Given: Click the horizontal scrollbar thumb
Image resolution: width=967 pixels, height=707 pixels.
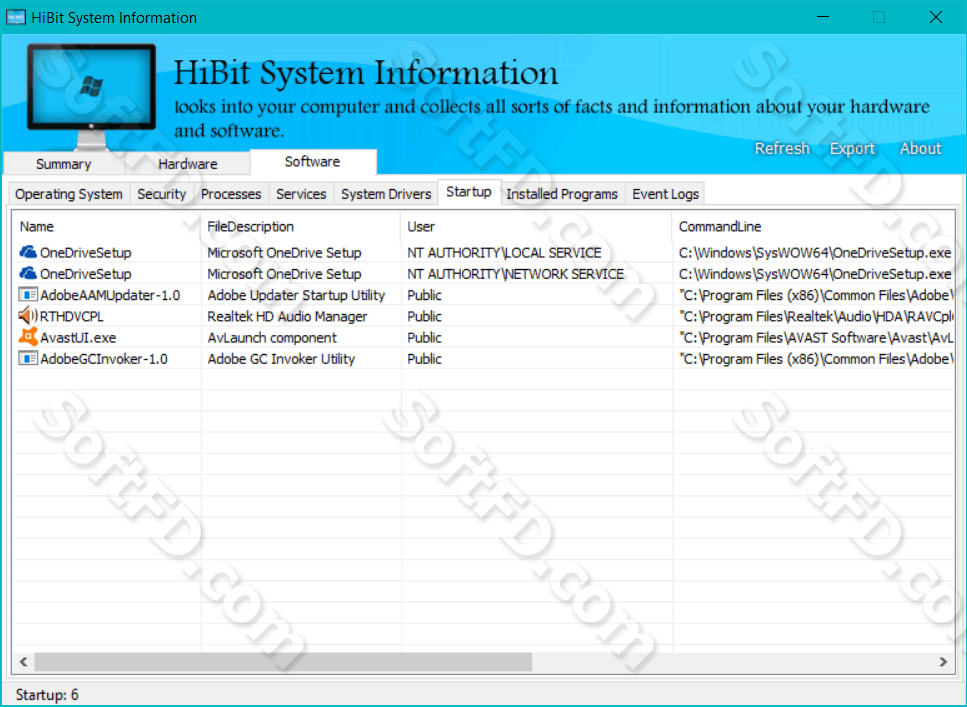Looking at the screenshot, I should [283, 662].
